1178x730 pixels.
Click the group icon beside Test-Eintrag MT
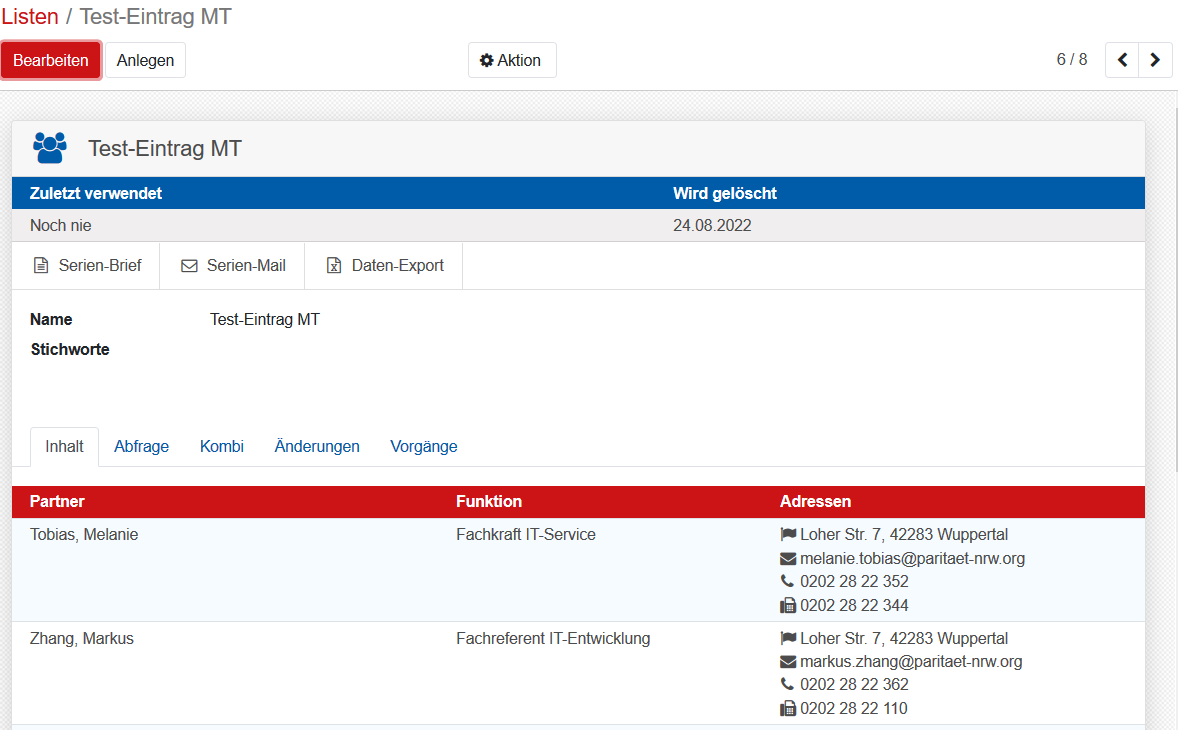click(x=49, y=148)
